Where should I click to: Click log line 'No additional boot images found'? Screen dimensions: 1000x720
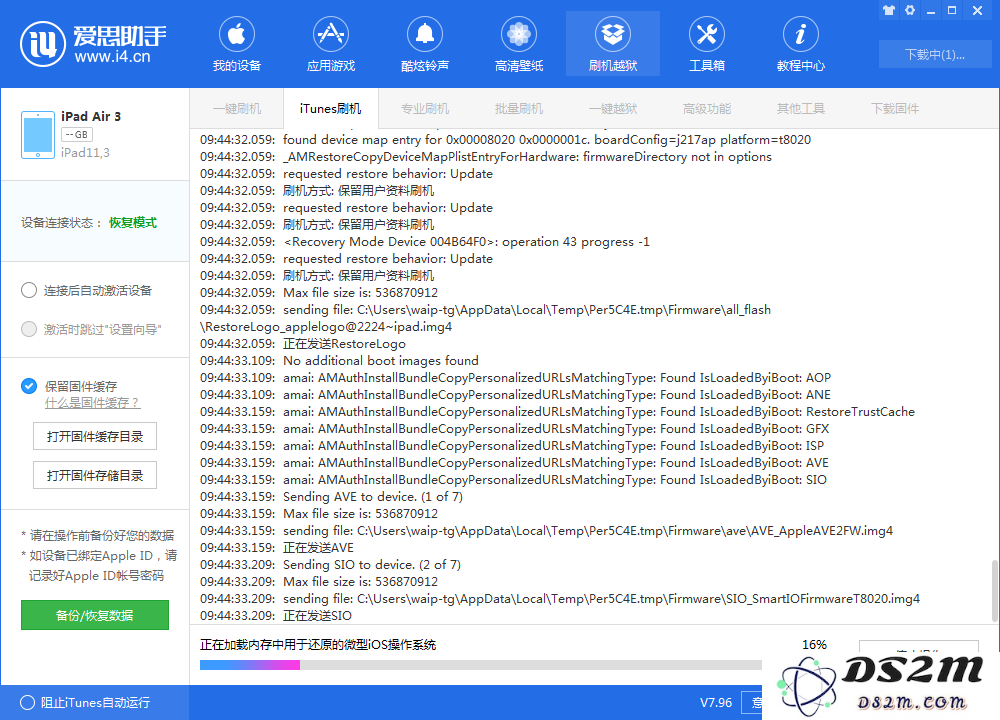339,360
